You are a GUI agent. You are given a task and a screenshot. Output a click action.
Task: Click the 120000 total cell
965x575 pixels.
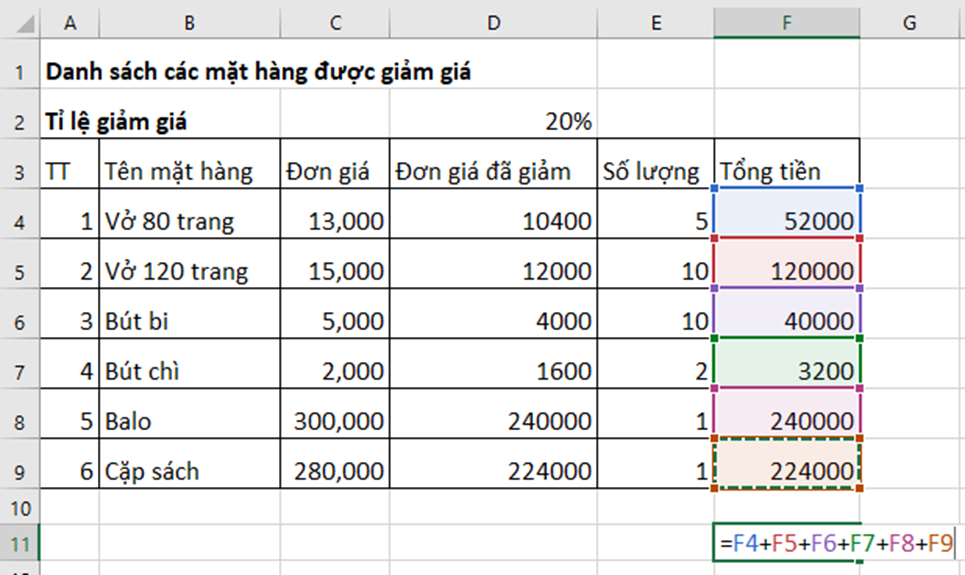pyautogui.click(x=787, y=263)
